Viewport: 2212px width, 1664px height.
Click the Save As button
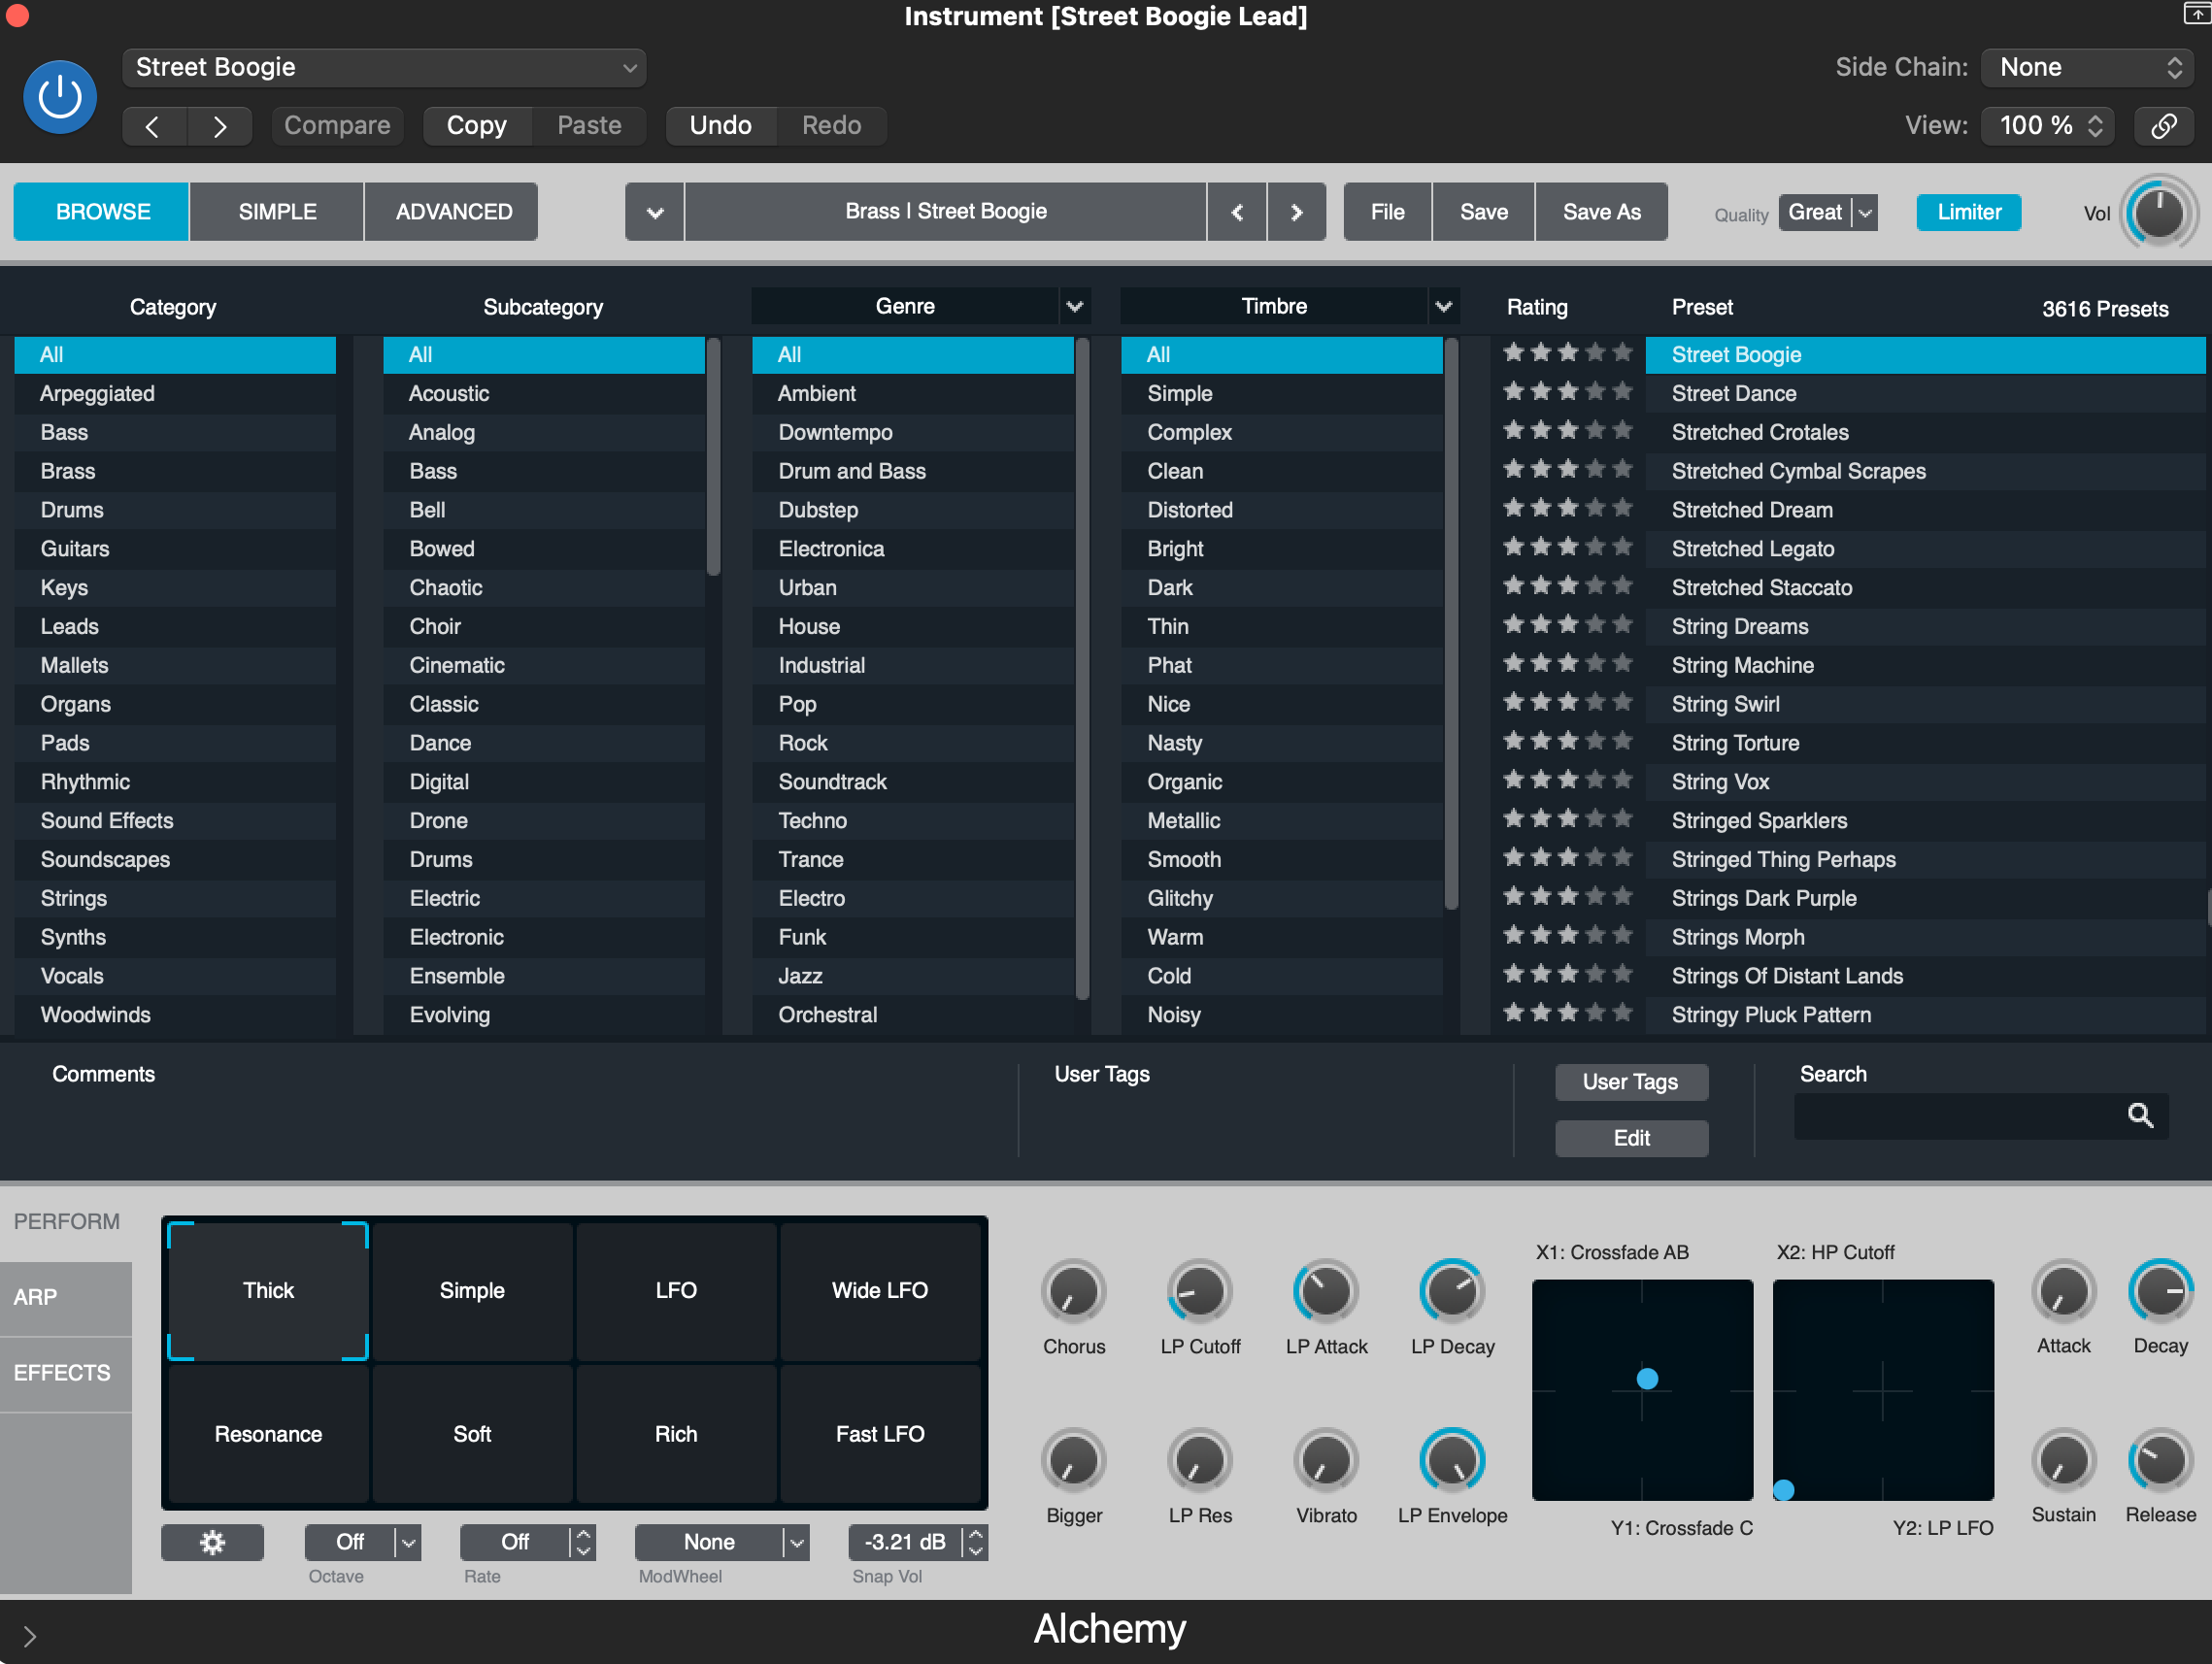(x=1601, y=212)
